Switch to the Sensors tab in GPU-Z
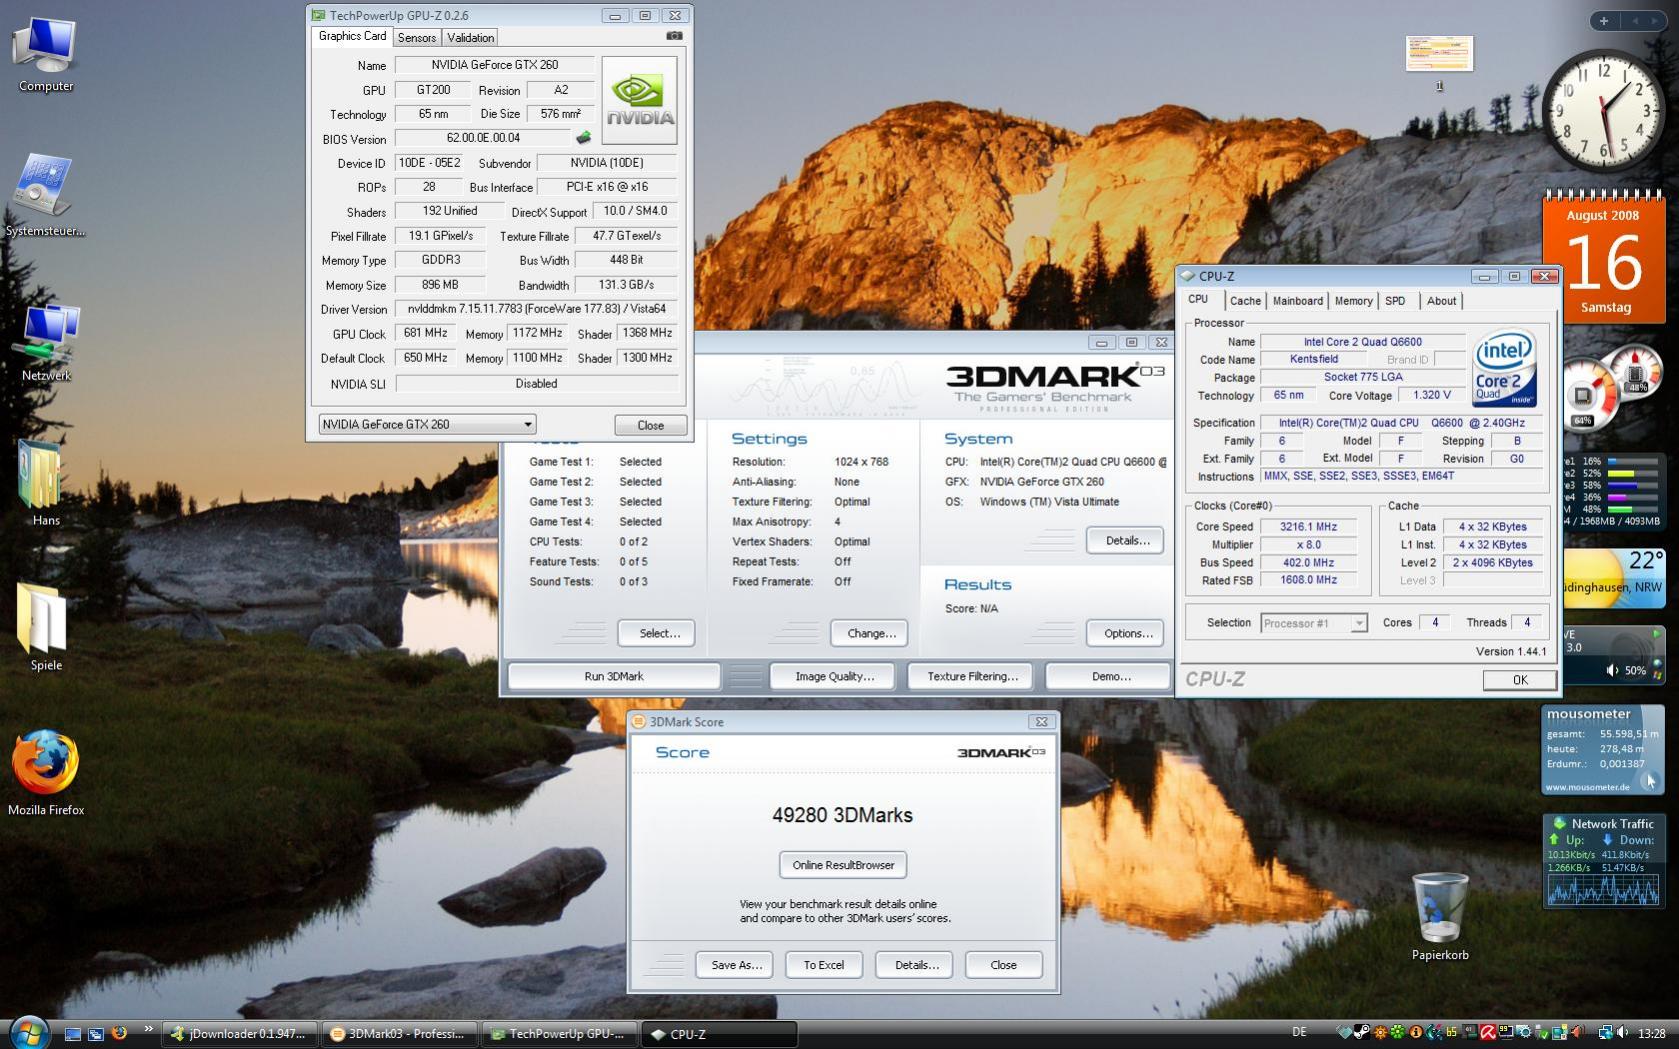This screenshot has width=1679, height=1049. [417, 37]
